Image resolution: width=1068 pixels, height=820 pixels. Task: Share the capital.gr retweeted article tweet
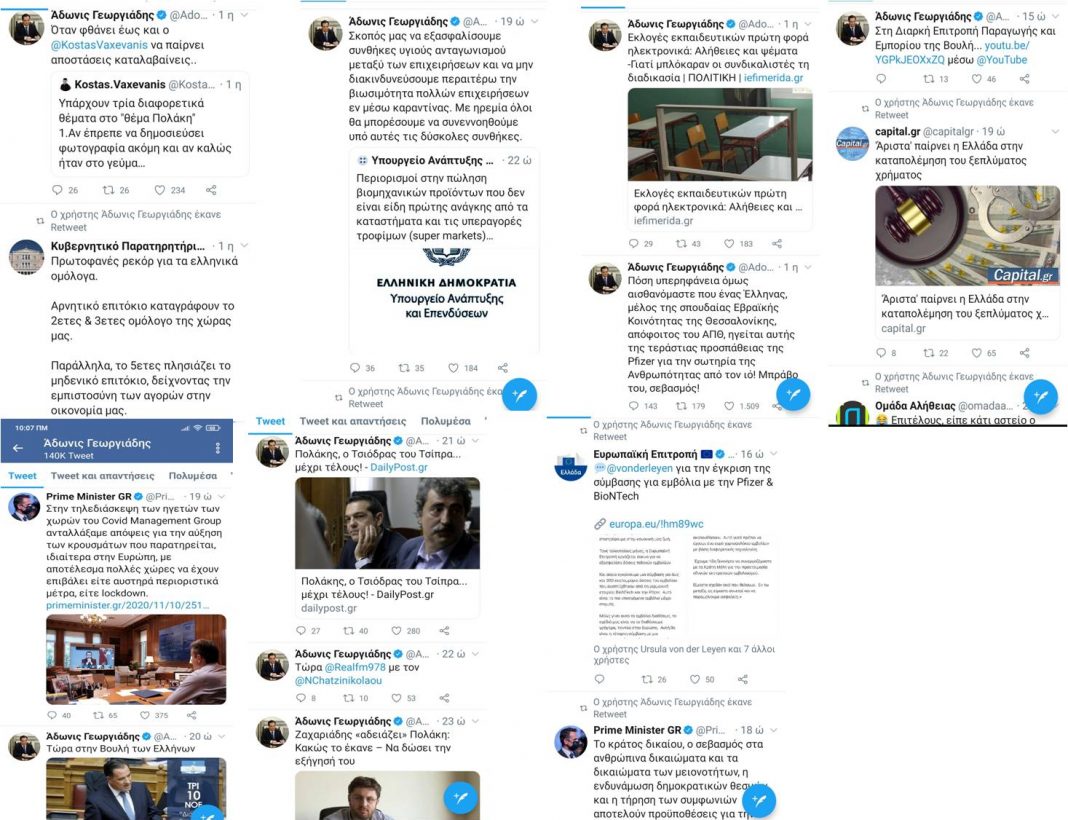1024,353
